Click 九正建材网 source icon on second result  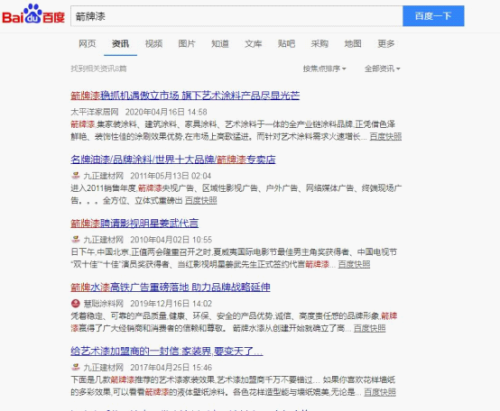[x=76, y=175]
